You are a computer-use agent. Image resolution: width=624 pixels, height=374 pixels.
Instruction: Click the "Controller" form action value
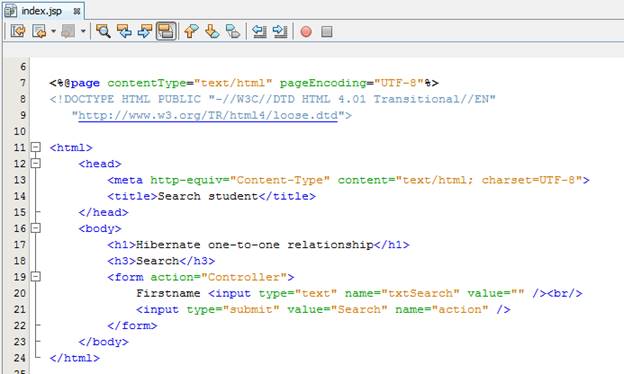click(x=244, y=277)
